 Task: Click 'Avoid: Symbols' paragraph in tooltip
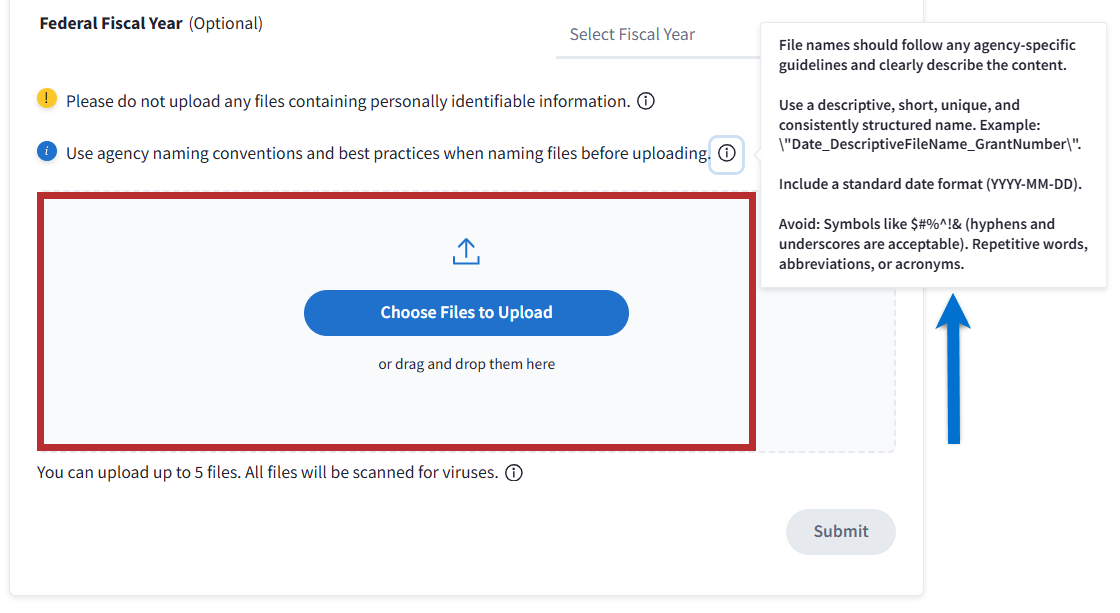point(932,244)
